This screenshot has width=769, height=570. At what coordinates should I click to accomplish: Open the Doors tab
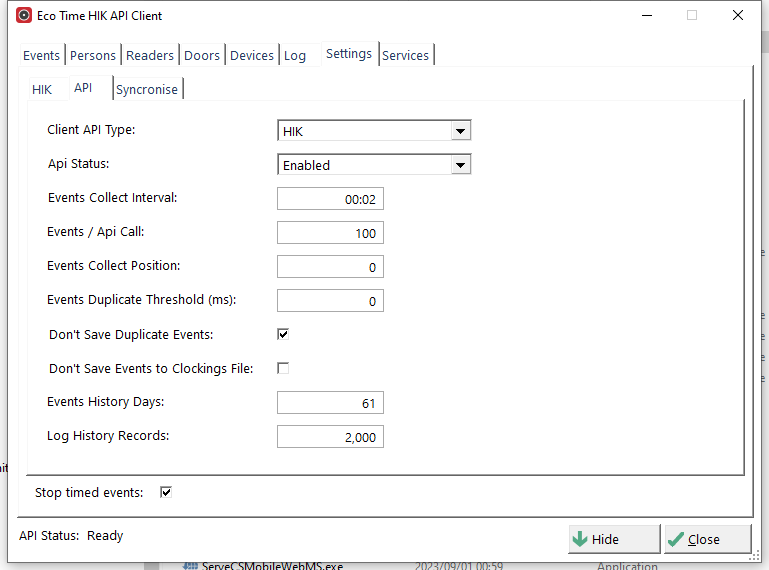click(x=202, y=55)
